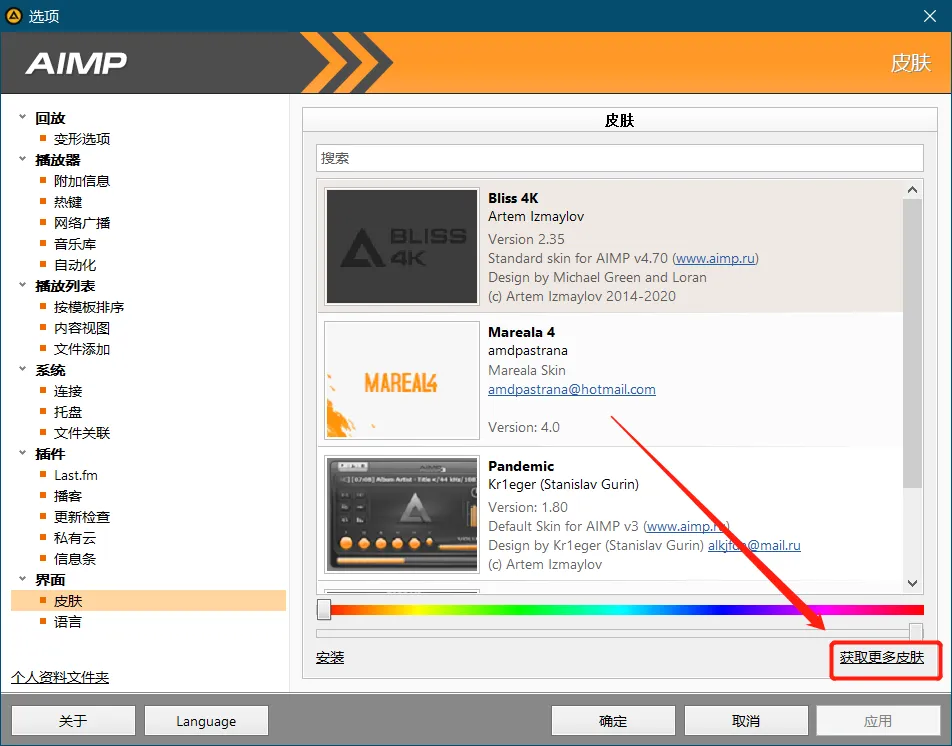Click the rainbow hue slider handle
Viewport: 952px width, 746px height.
(x=324, y=609)
